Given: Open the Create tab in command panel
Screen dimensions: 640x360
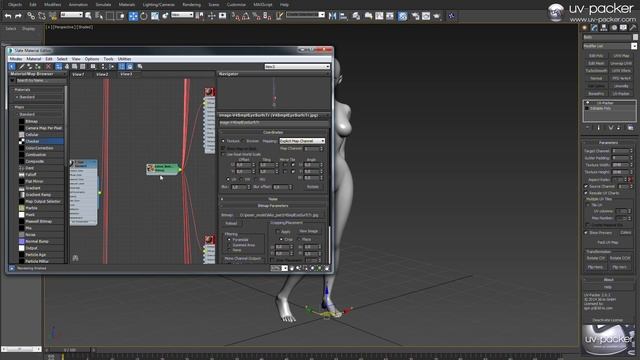Looking at the screenshot, I should click(x=584, y=28).
